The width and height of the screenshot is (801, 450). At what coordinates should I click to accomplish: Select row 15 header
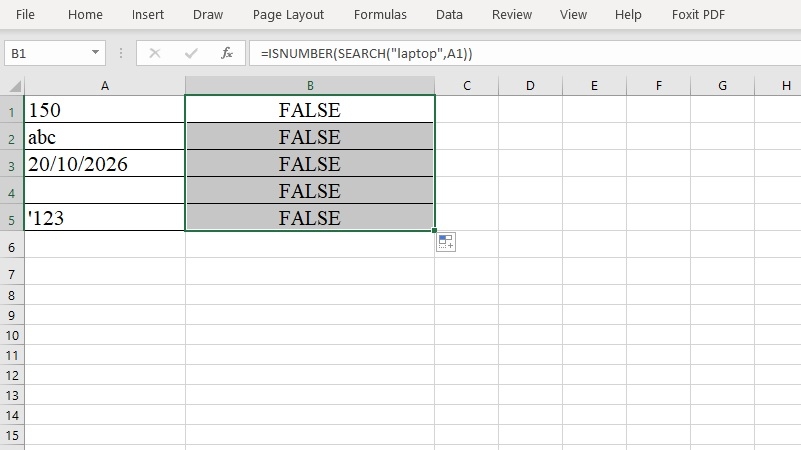click(x=12, y=435)
